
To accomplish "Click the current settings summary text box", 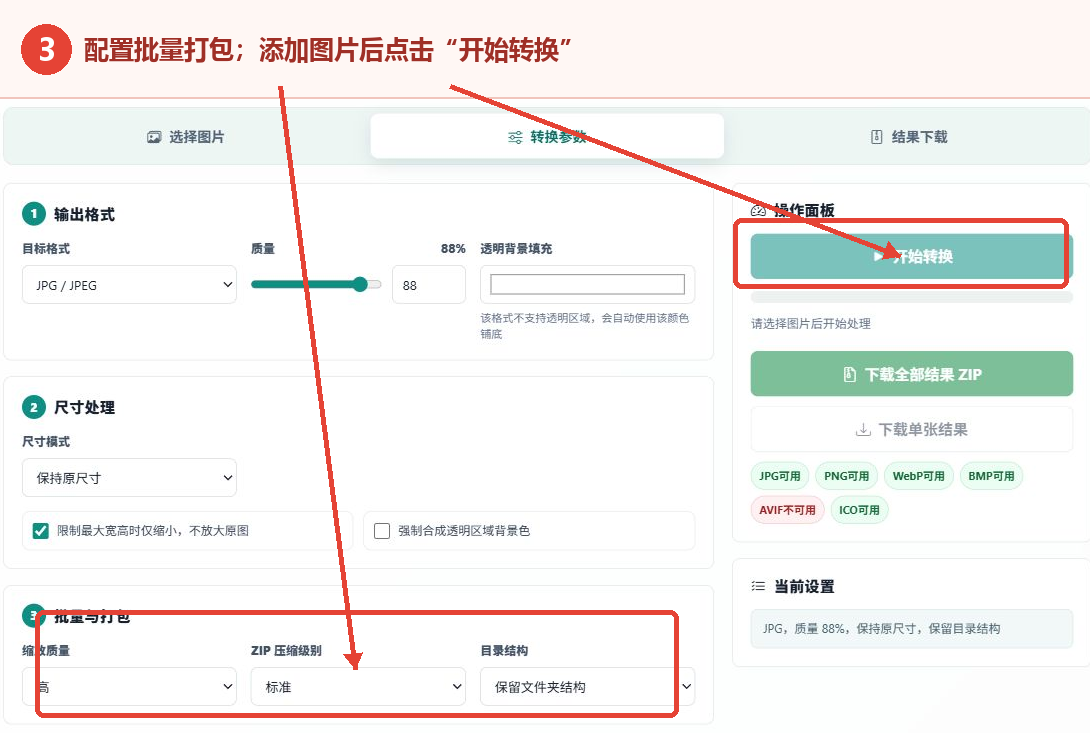I will [911, 629].
